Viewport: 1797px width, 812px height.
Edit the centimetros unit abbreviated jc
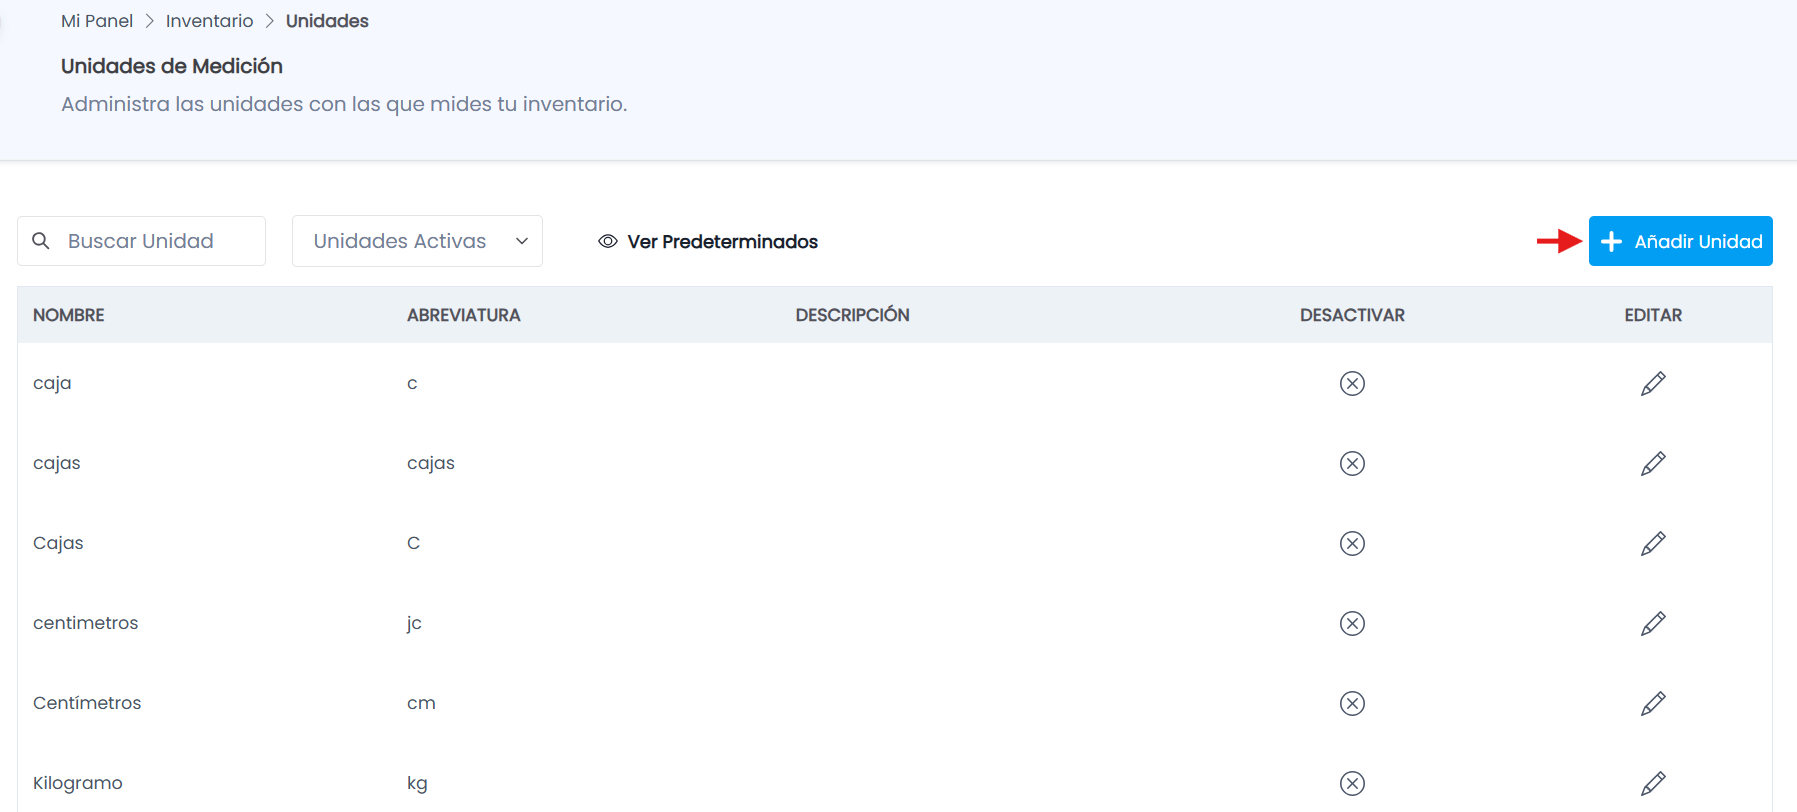[1653, 623]
